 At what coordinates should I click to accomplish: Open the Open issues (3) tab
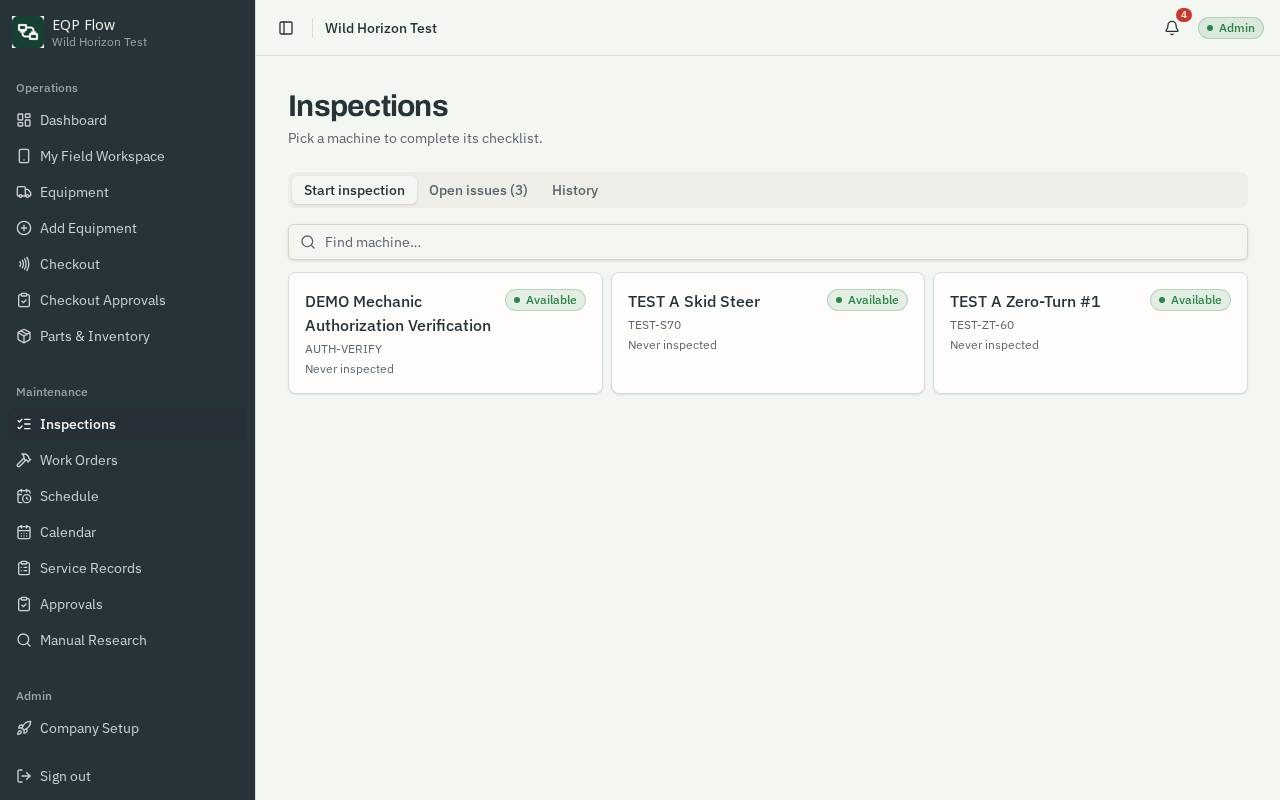478,190
